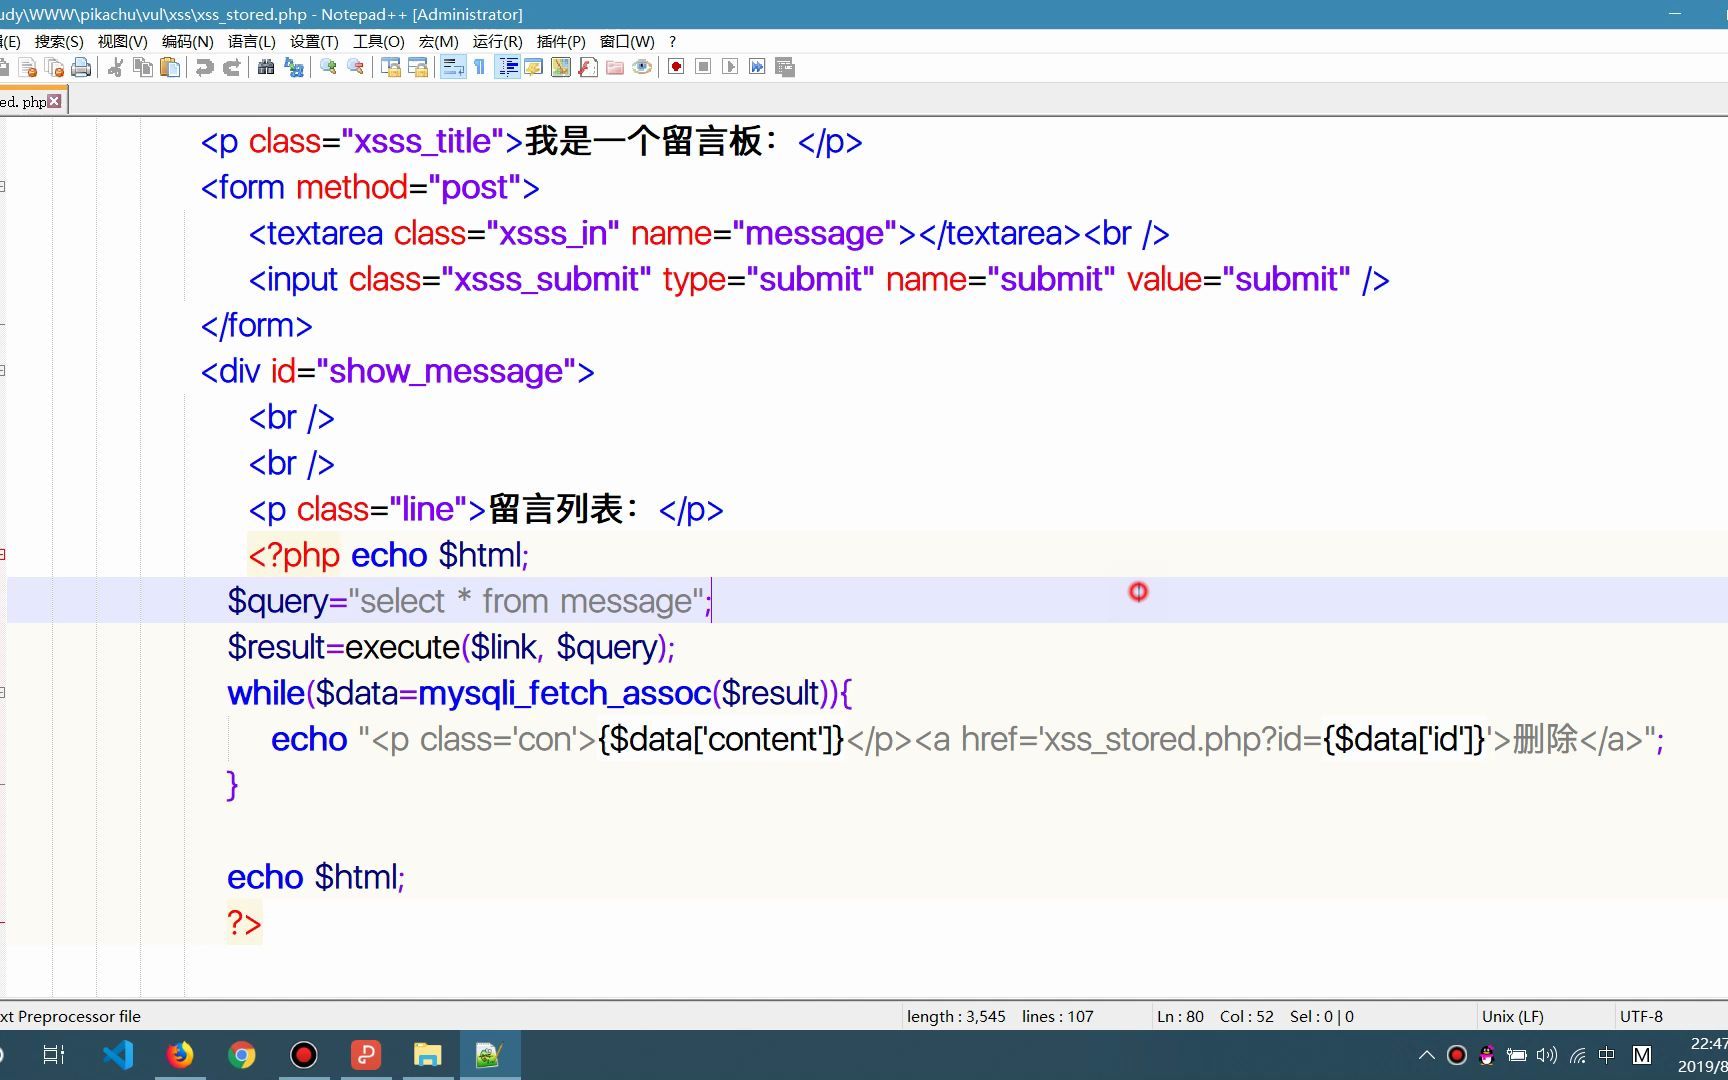The width and height of the screenshot is (1728, 1080).
Task: Open the 视图(V) menu
Action: (x=122, y=41)
